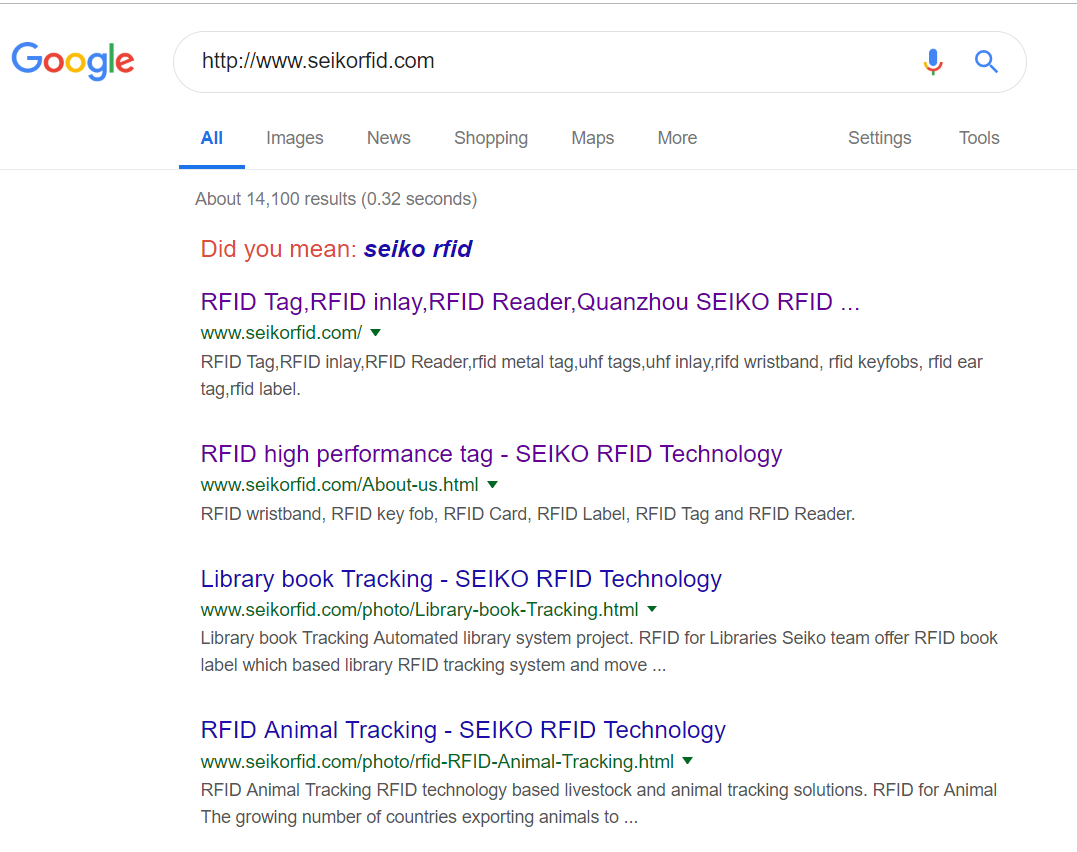The width and height of the screenshot is (1077, 852).
Task: Click the green URL www.seikorfid.com/About-us.html
Action: (x=339, y=485)
